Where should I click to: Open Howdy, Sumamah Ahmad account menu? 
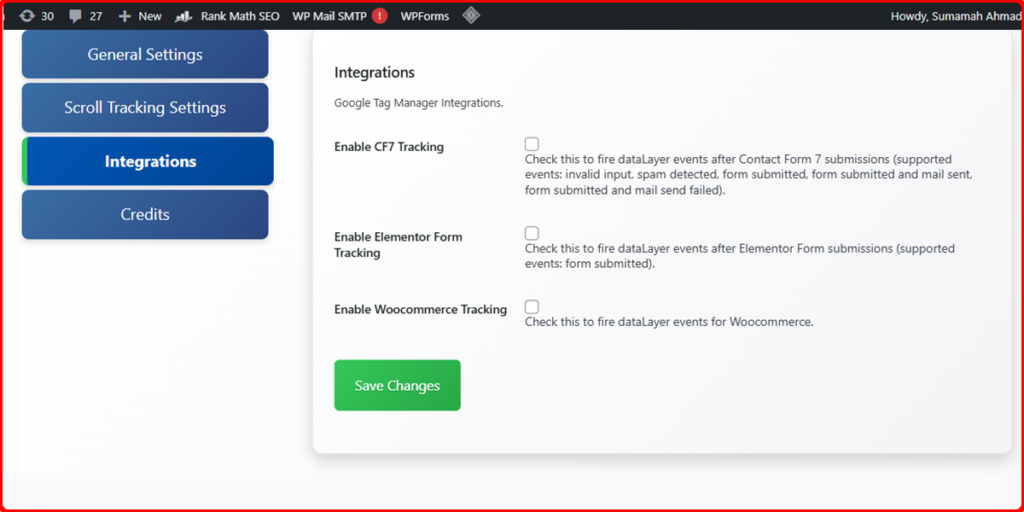click(x=955, y=16)
